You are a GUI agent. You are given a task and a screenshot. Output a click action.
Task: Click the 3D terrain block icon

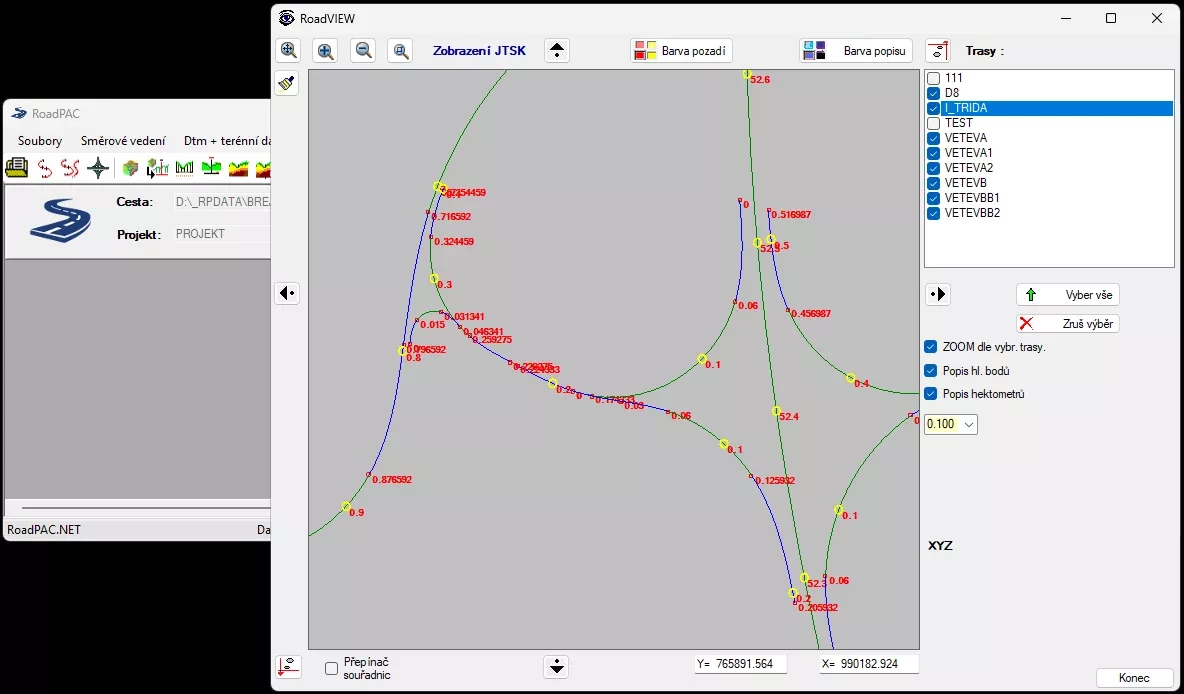(x=130, y=168)
